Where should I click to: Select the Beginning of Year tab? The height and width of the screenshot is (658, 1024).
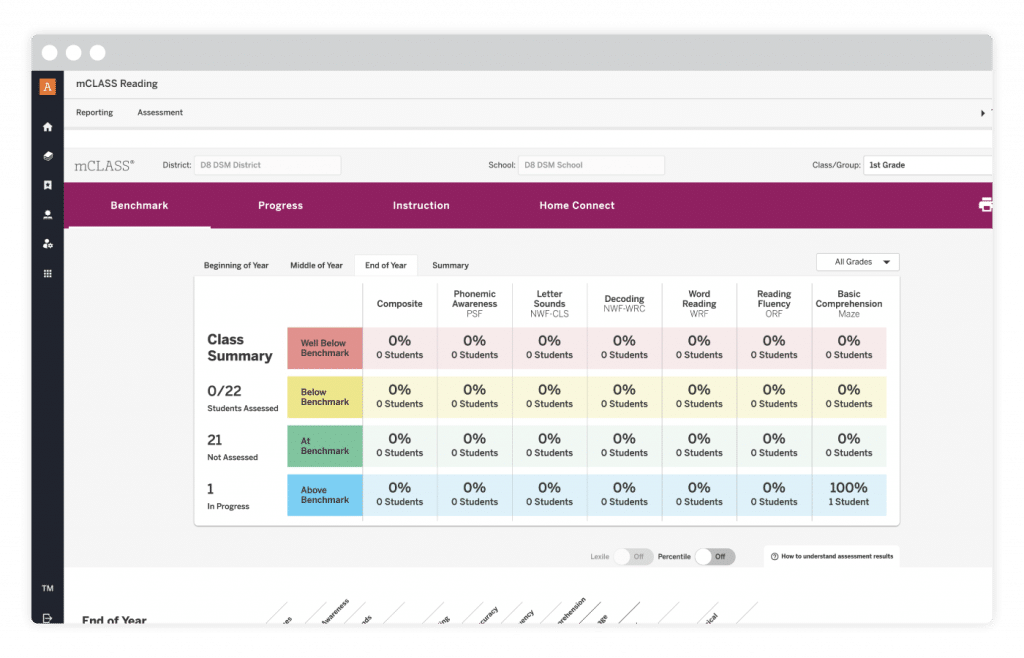[x=236, y=265]
